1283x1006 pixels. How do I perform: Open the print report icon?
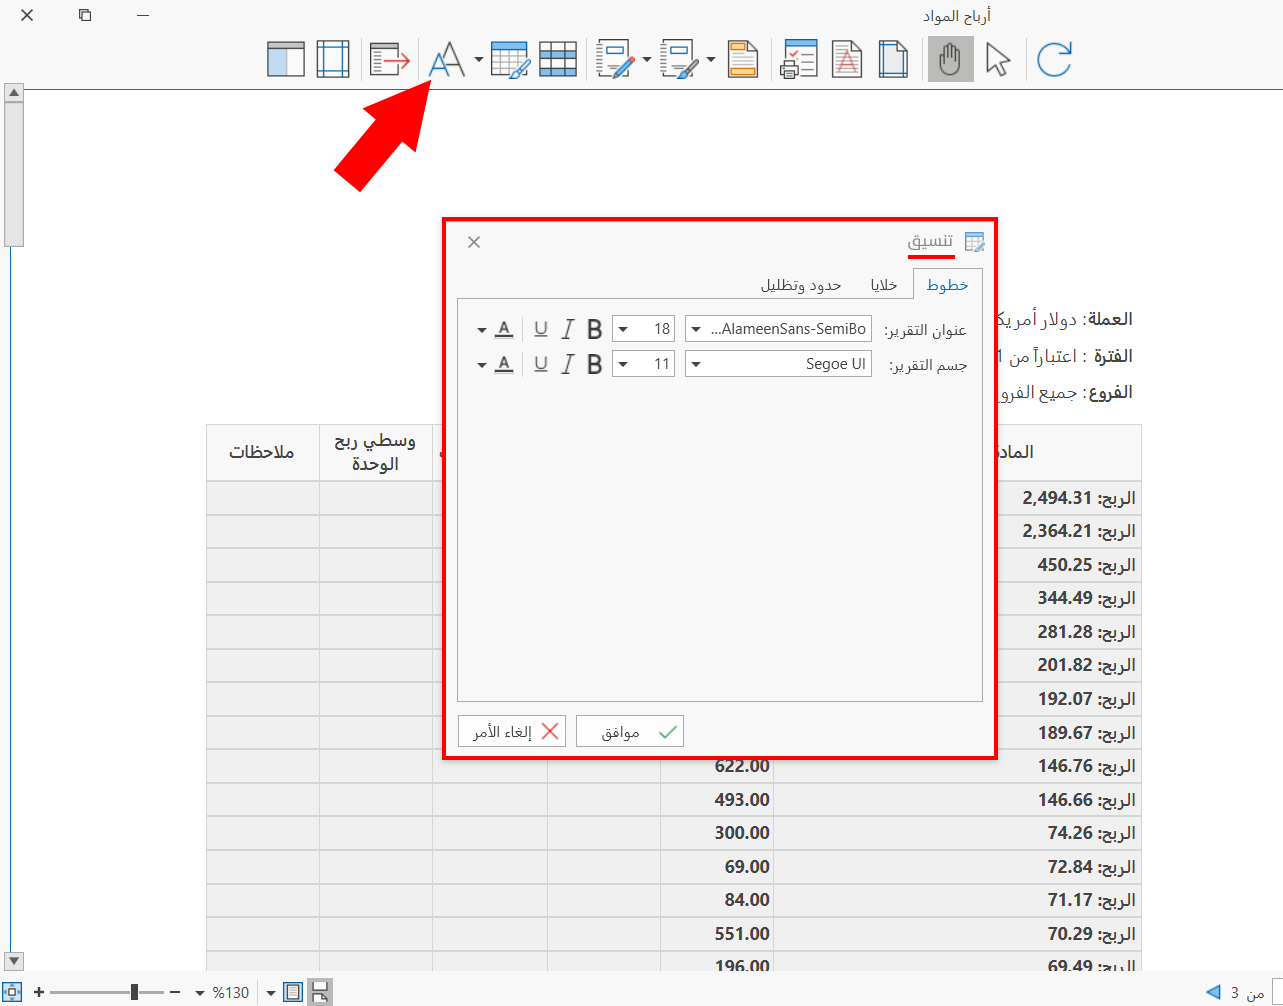(798, 59)
